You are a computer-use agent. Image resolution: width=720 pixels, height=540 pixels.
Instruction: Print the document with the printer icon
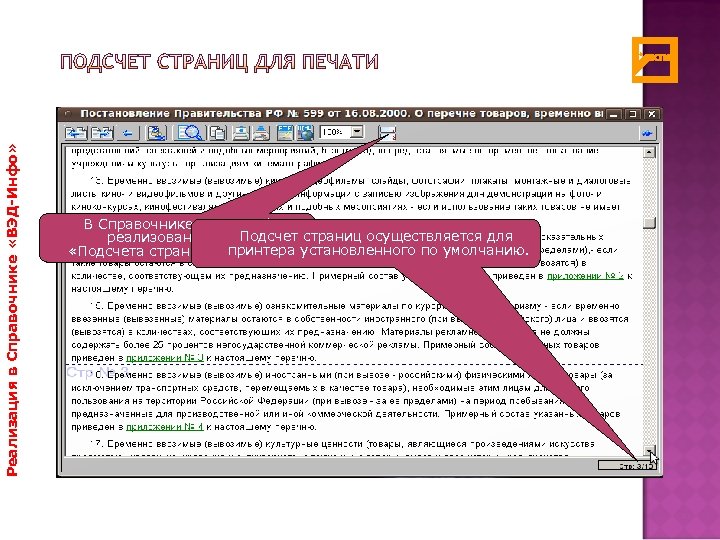261,133
